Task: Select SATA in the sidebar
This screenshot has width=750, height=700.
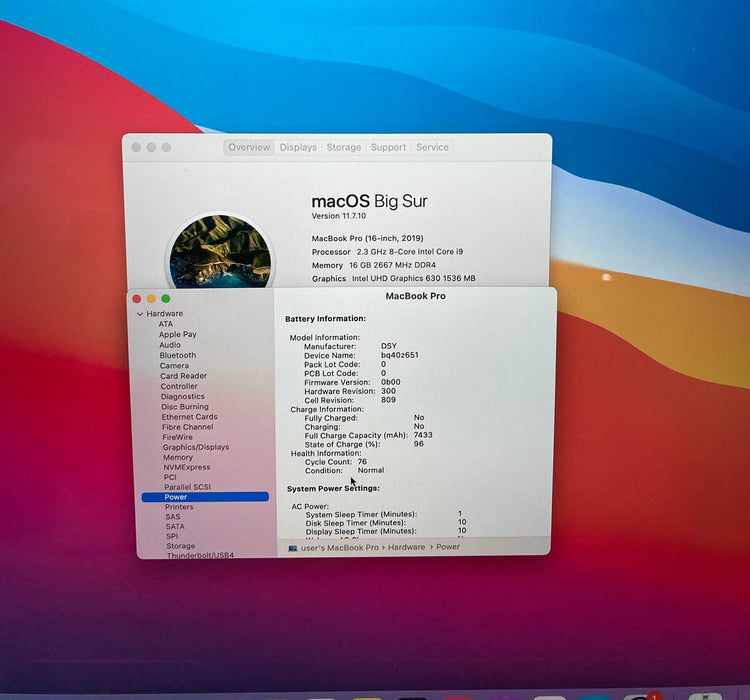Action: pyautogui.click(x=175, y=526)
